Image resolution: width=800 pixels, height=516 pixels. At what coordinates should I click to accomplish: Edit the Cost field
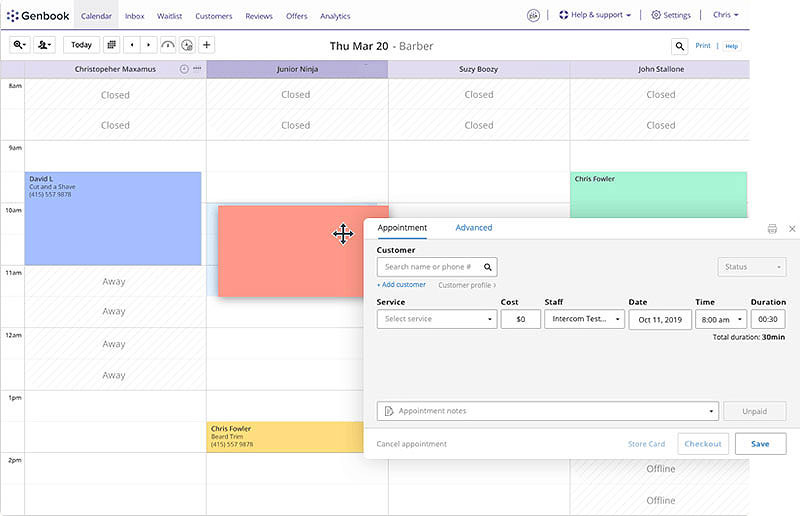click(520, 319)
